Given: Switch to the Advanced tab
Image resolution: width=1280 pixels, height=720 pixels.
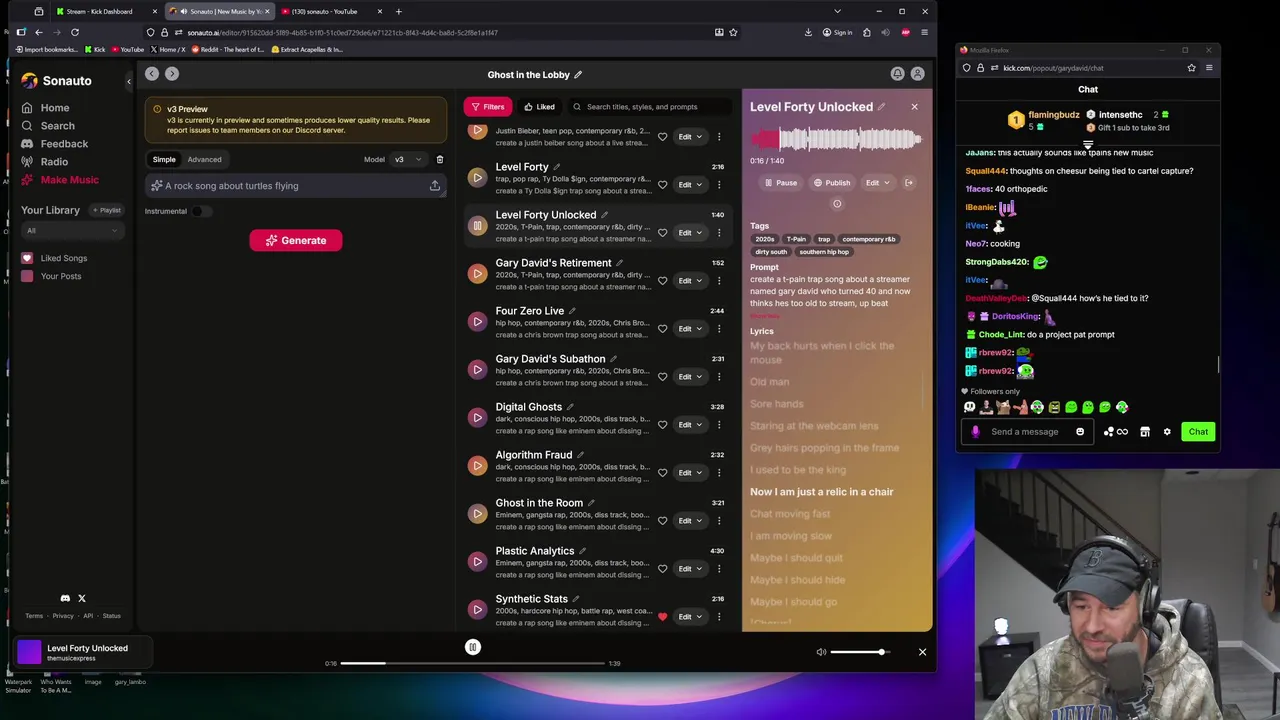Looking at the screenshot, I should (x=205, y=159).
